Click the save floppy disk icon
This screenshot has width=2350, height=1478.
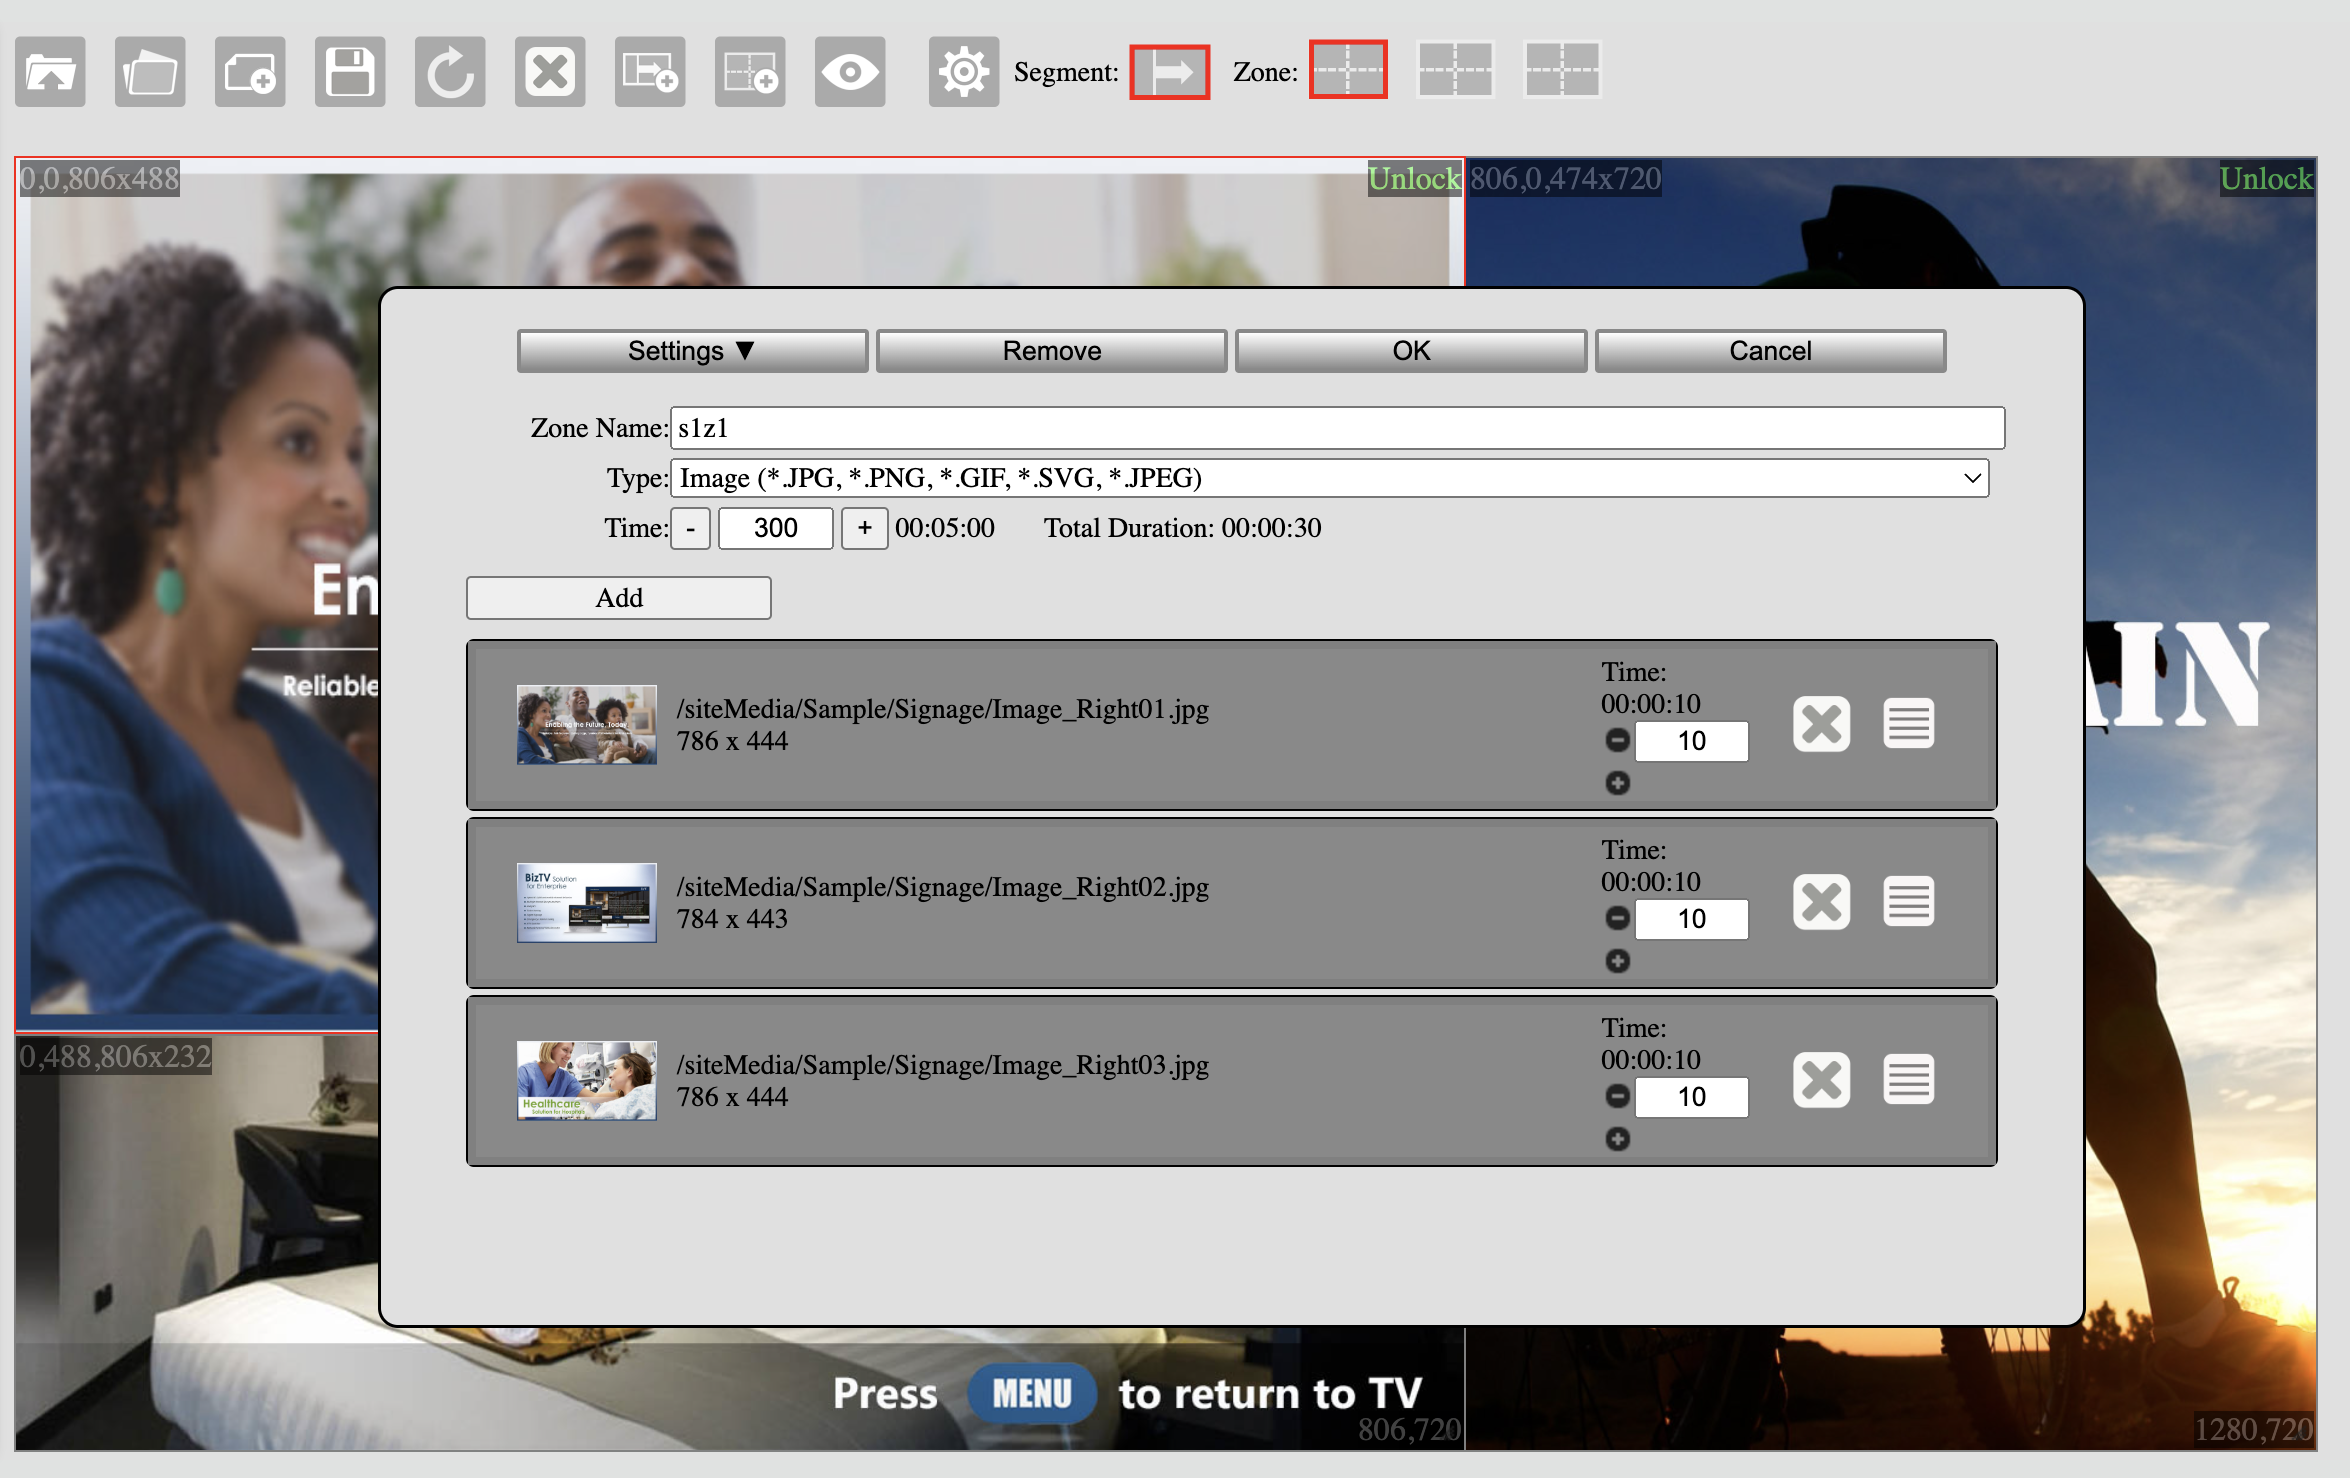[x=350, y=72]
